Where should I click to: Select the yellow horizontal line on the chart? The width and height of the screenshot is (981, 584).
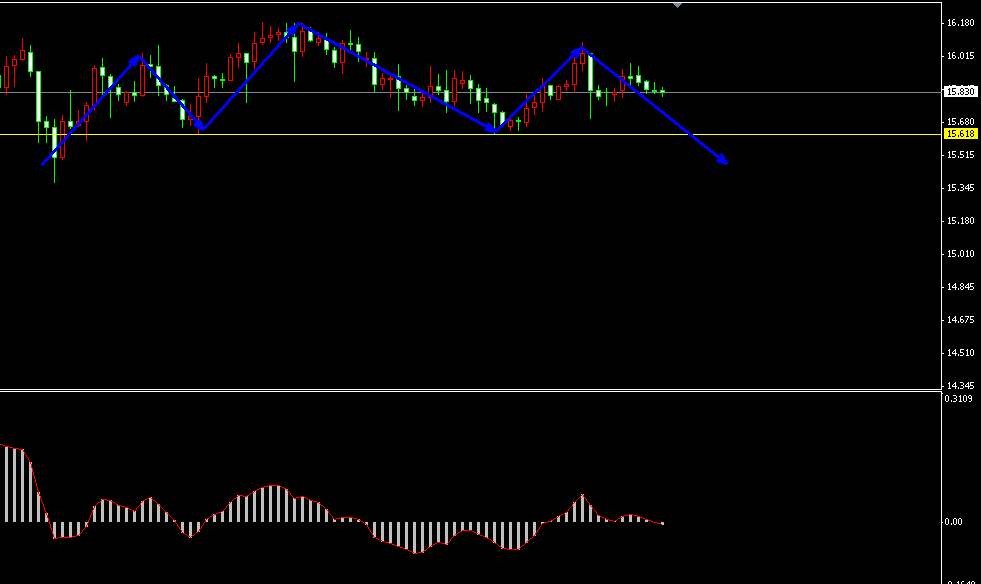click(800, 134)
